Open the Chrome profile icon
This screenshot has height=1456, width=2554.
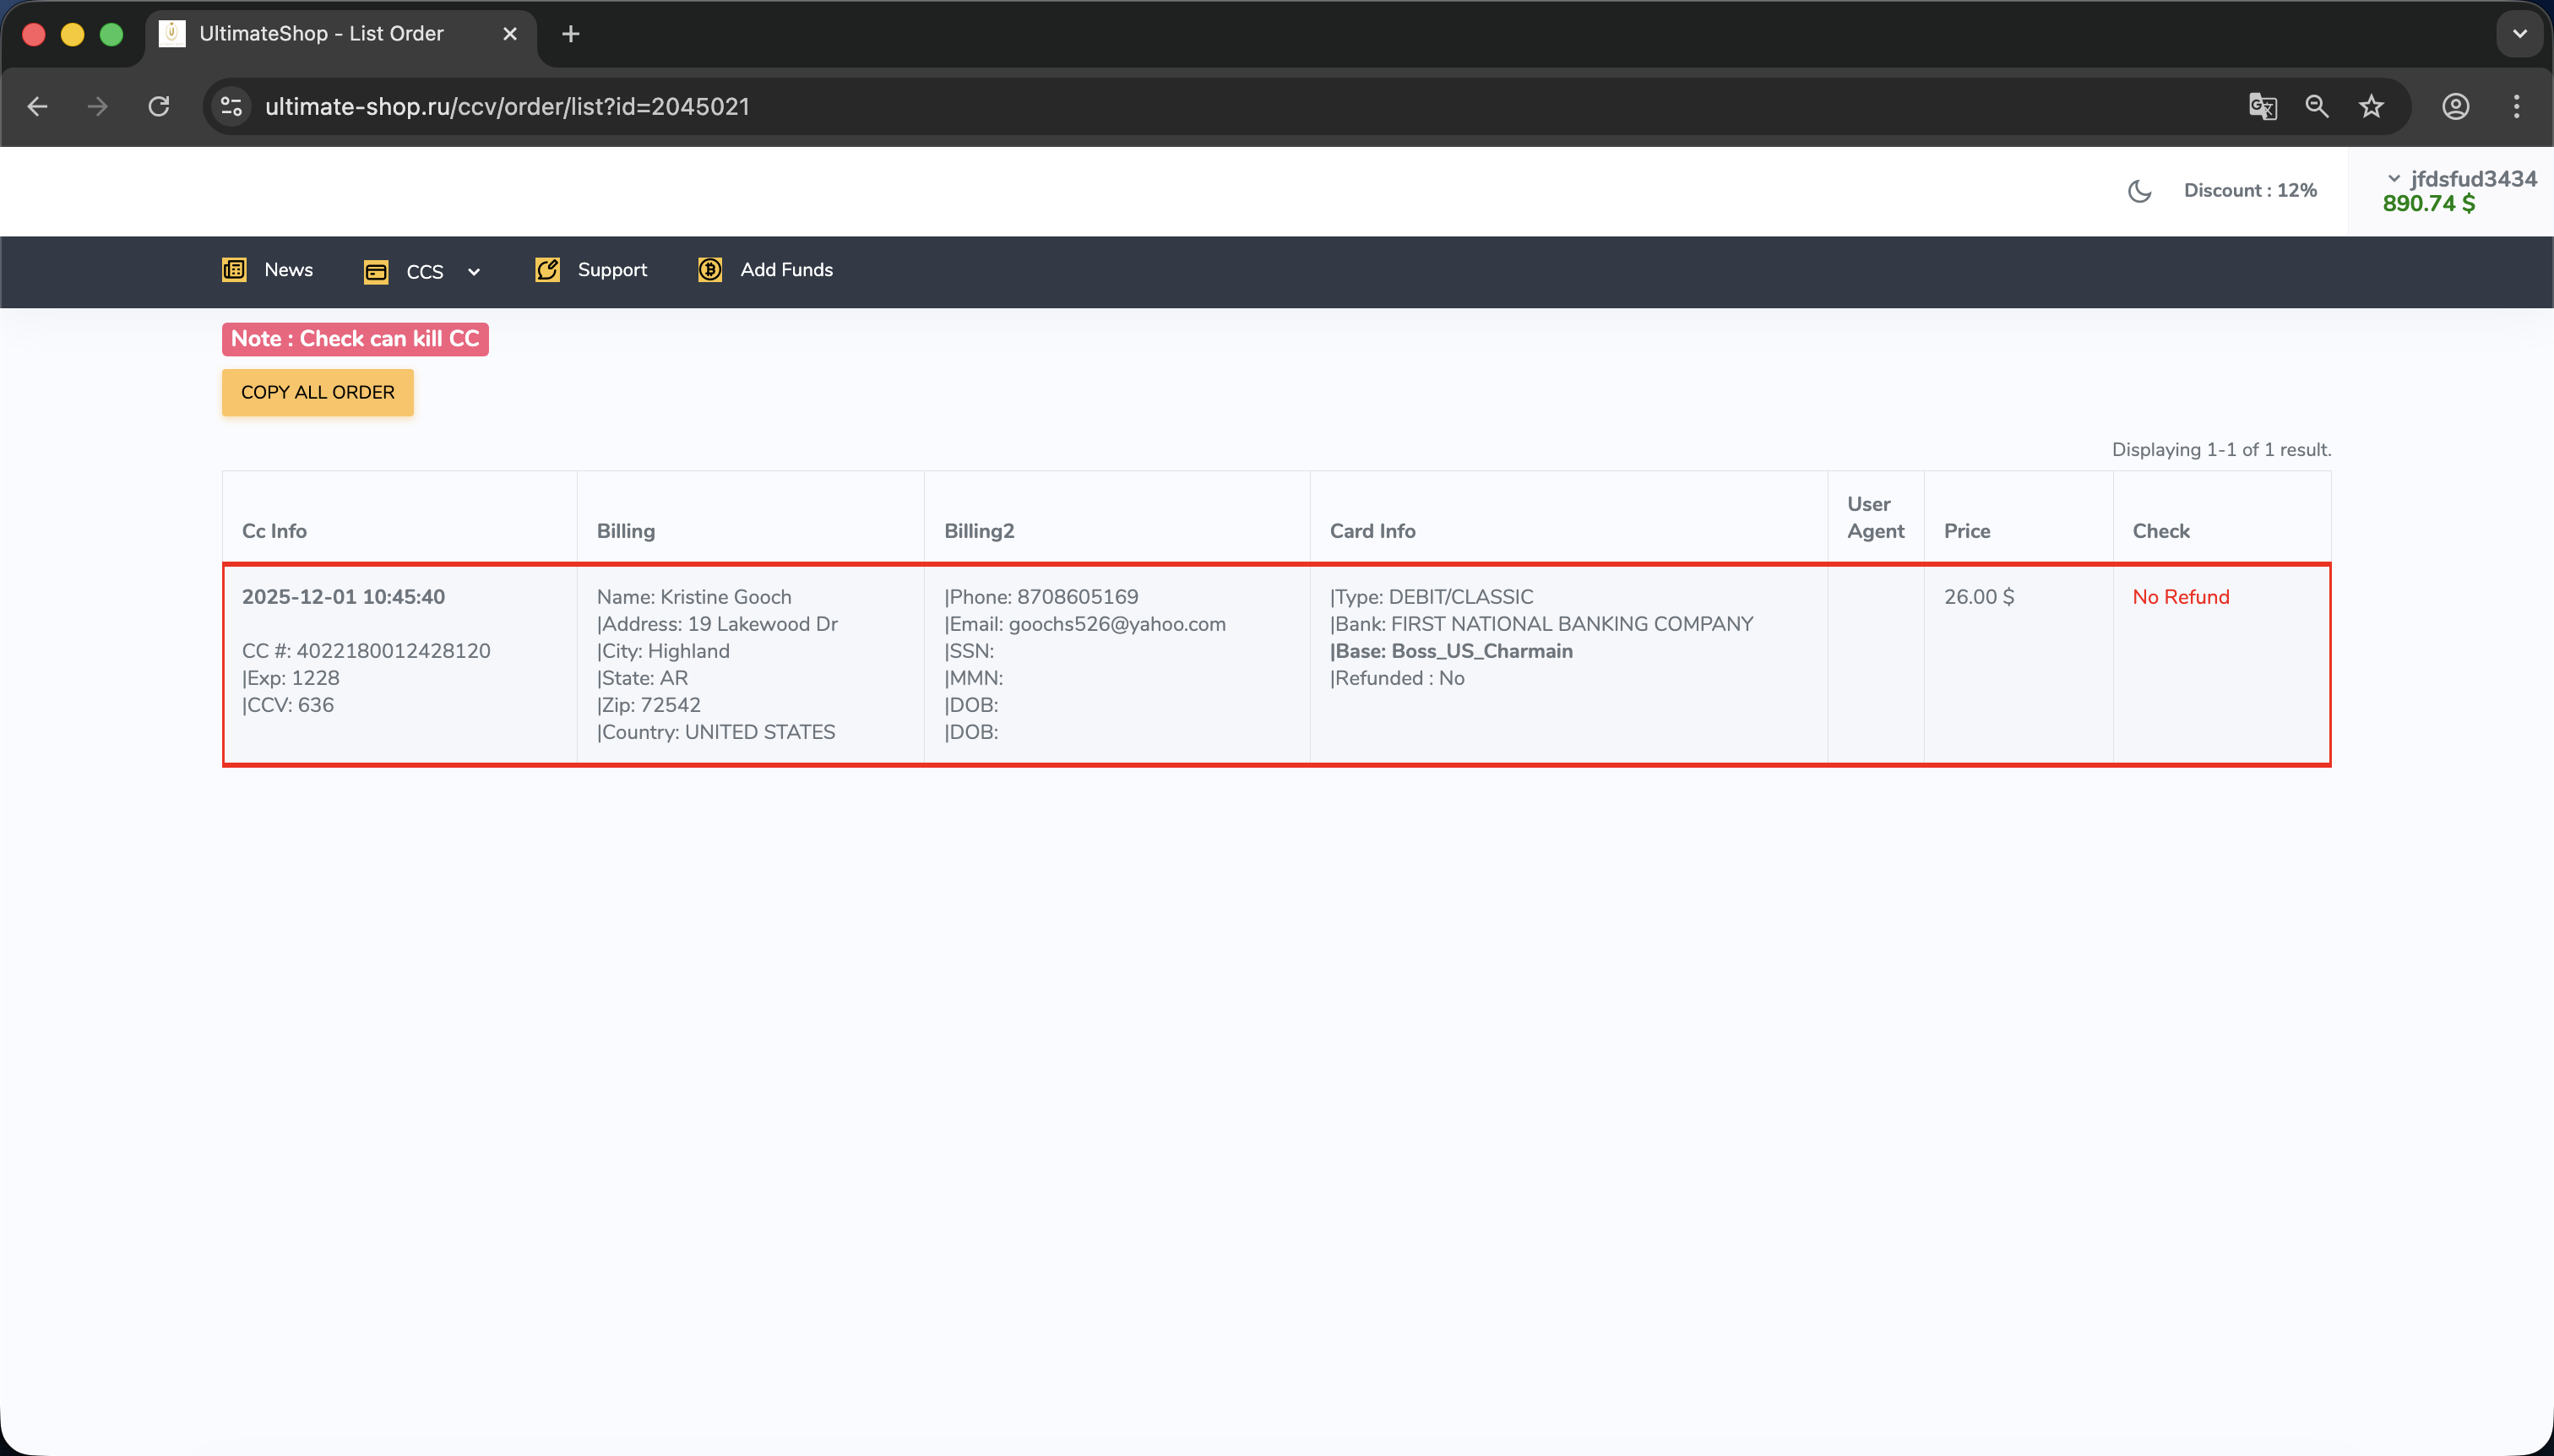point(2456,106)
